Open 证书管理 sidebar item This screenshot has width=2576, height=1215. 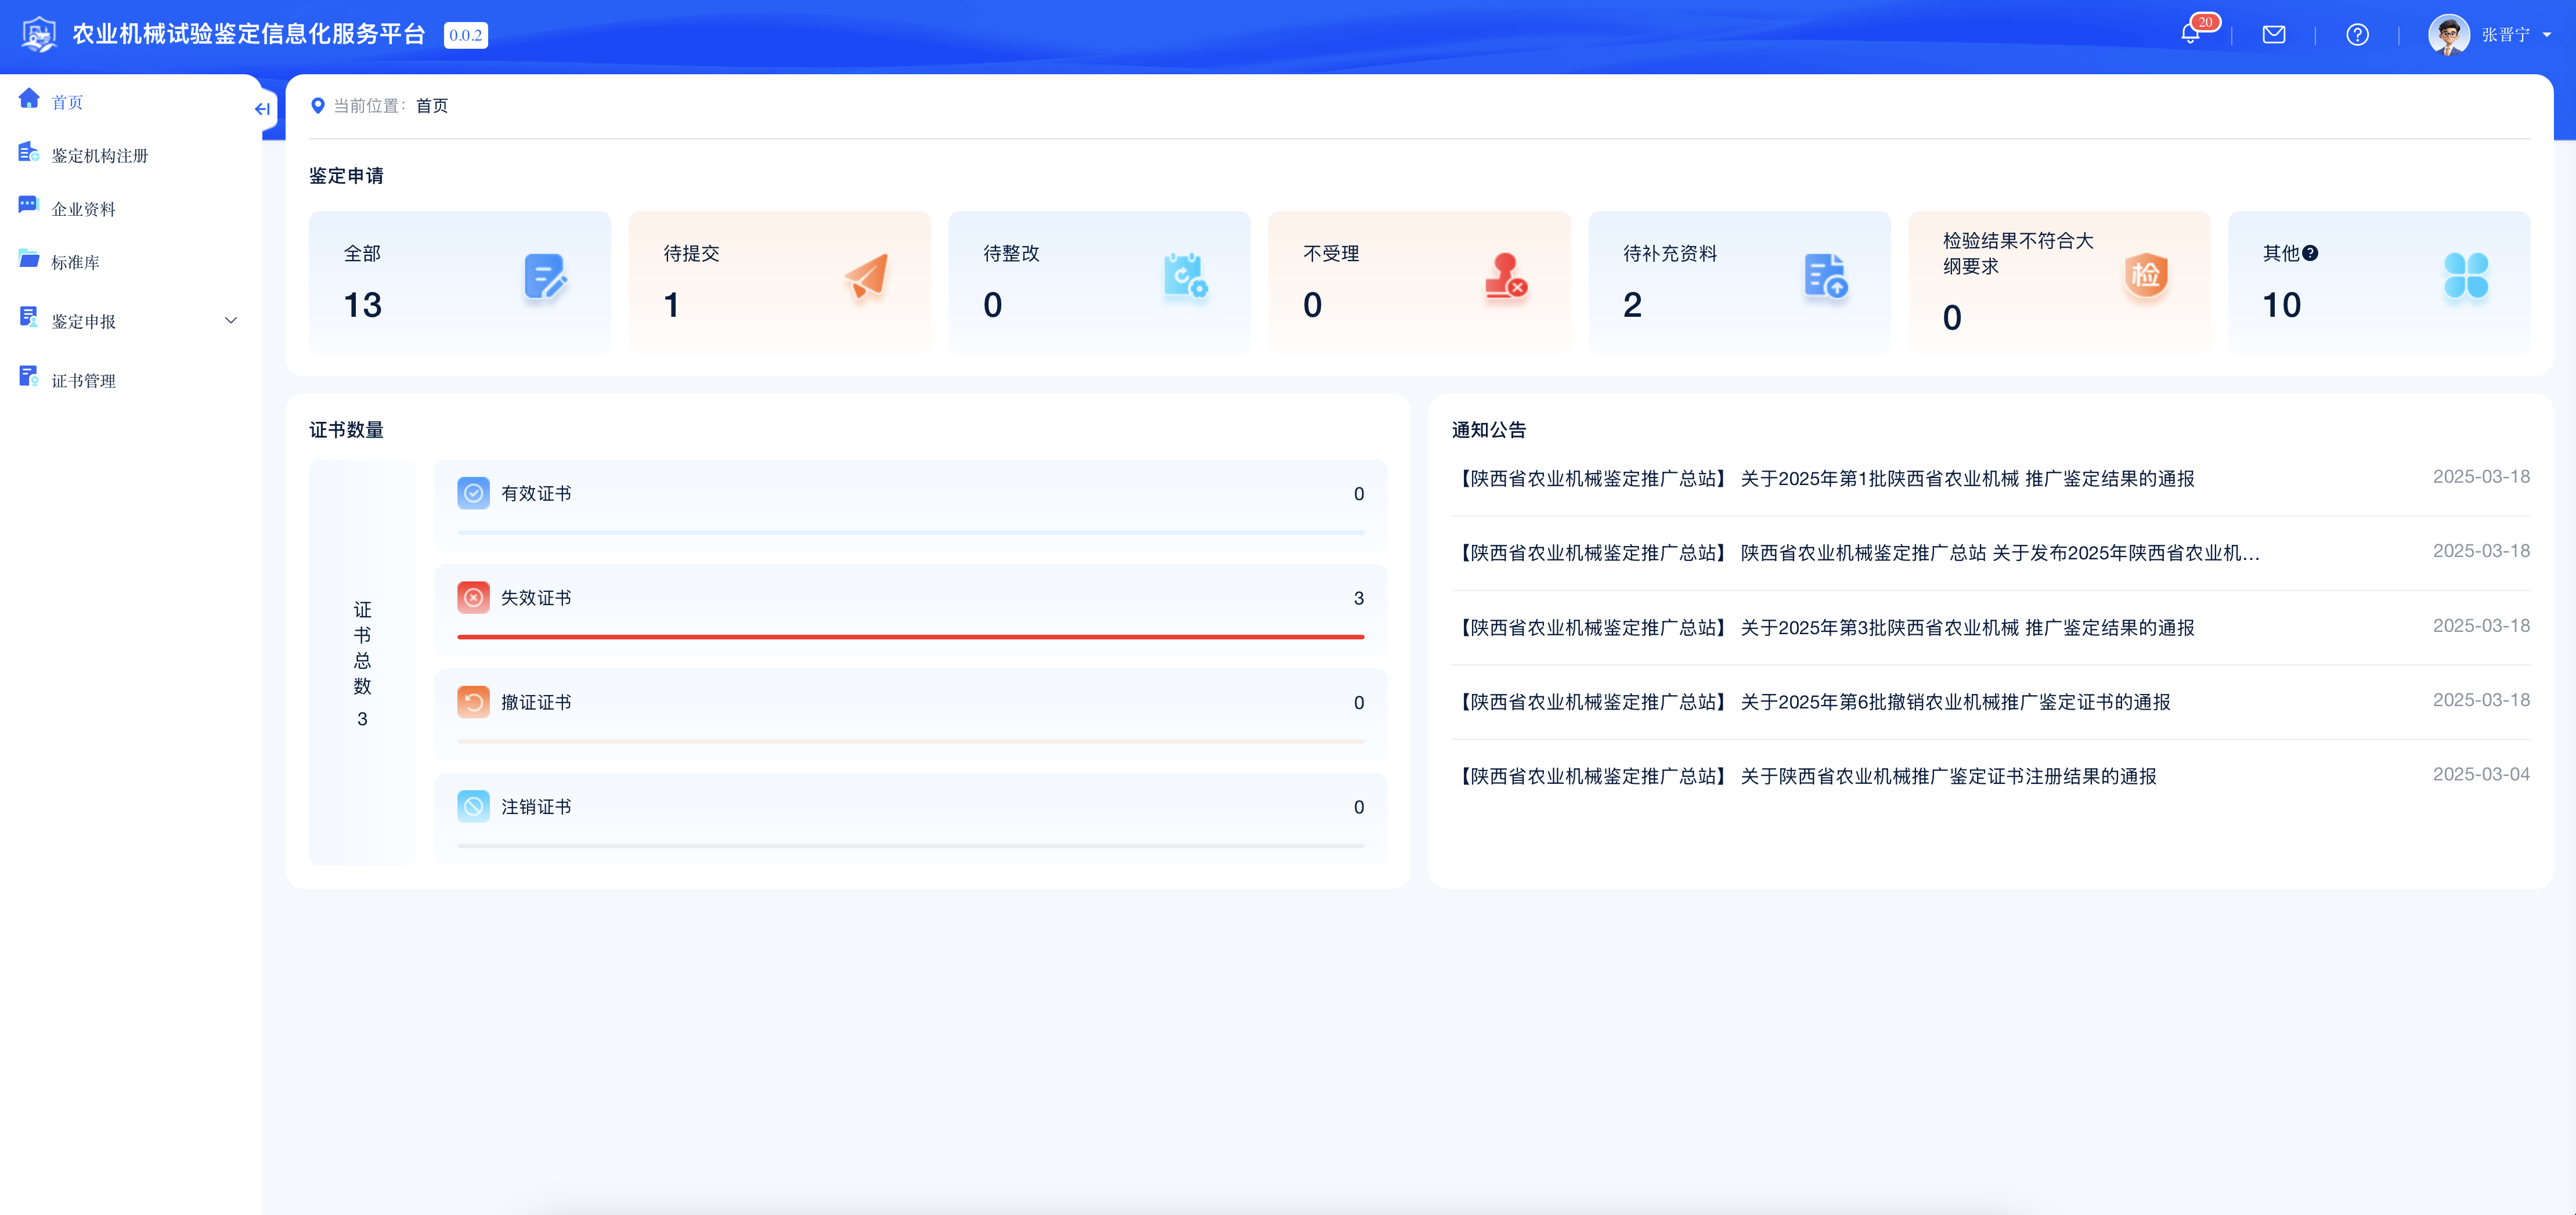point(83,381)
